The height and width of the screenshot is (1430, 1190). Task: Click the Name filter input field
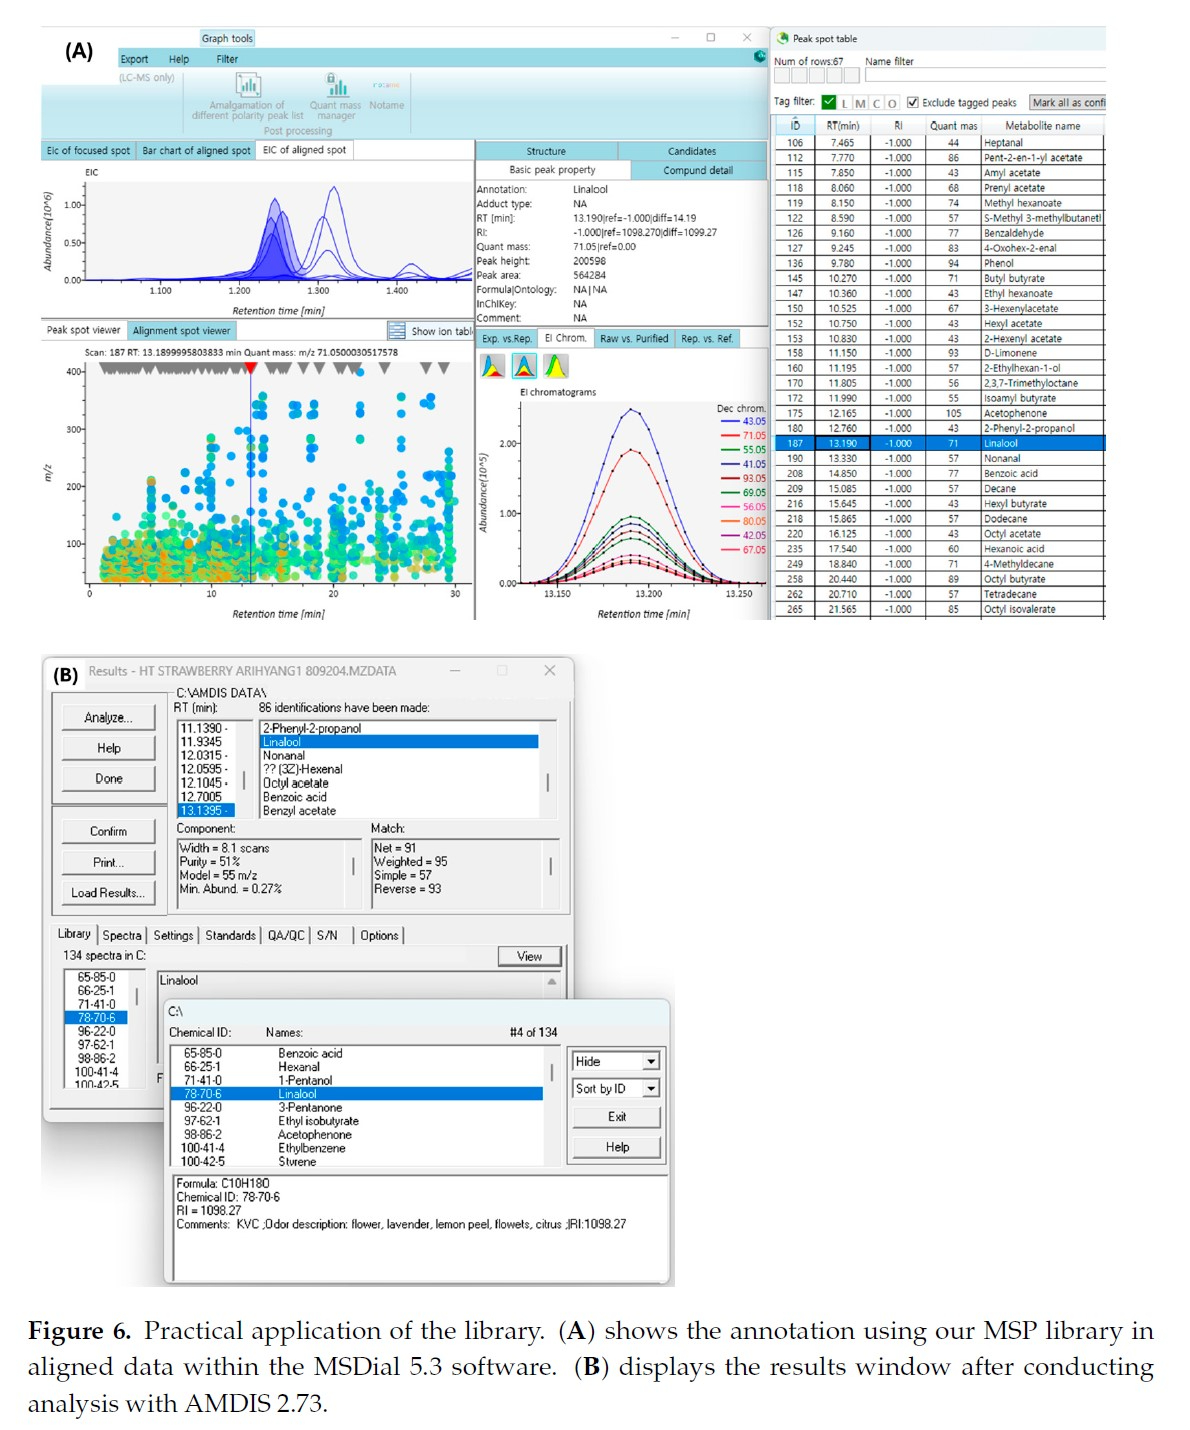(x=985, y=75)
